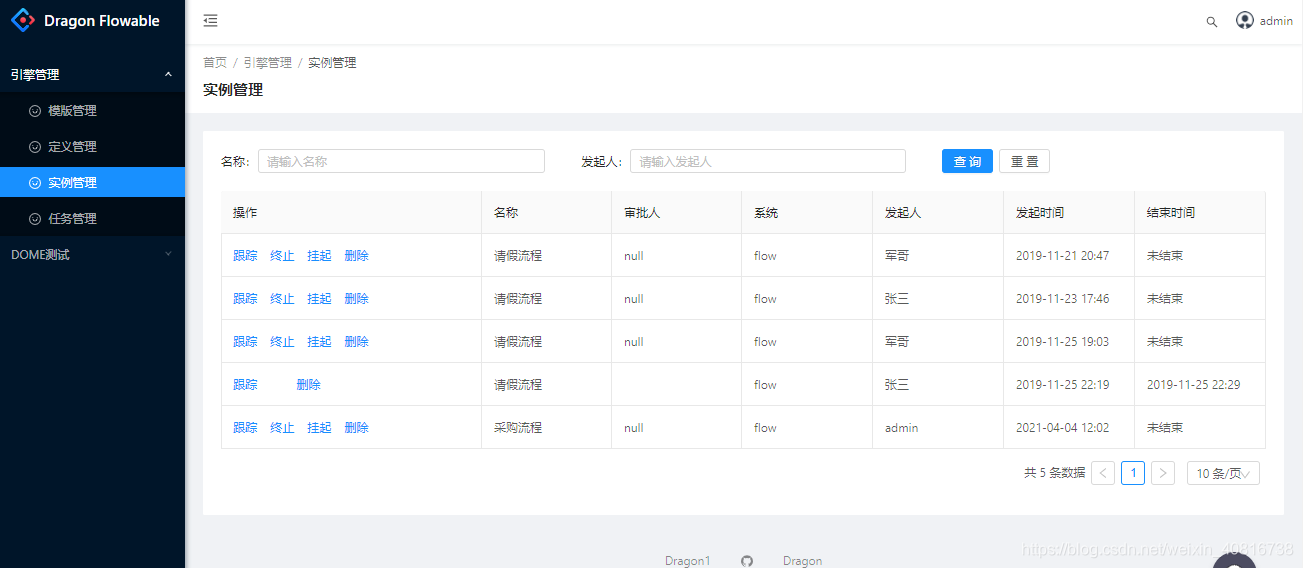Open 任务管理 in the sidebar
Screen dimensions: 1303x568
pos(92,219)
